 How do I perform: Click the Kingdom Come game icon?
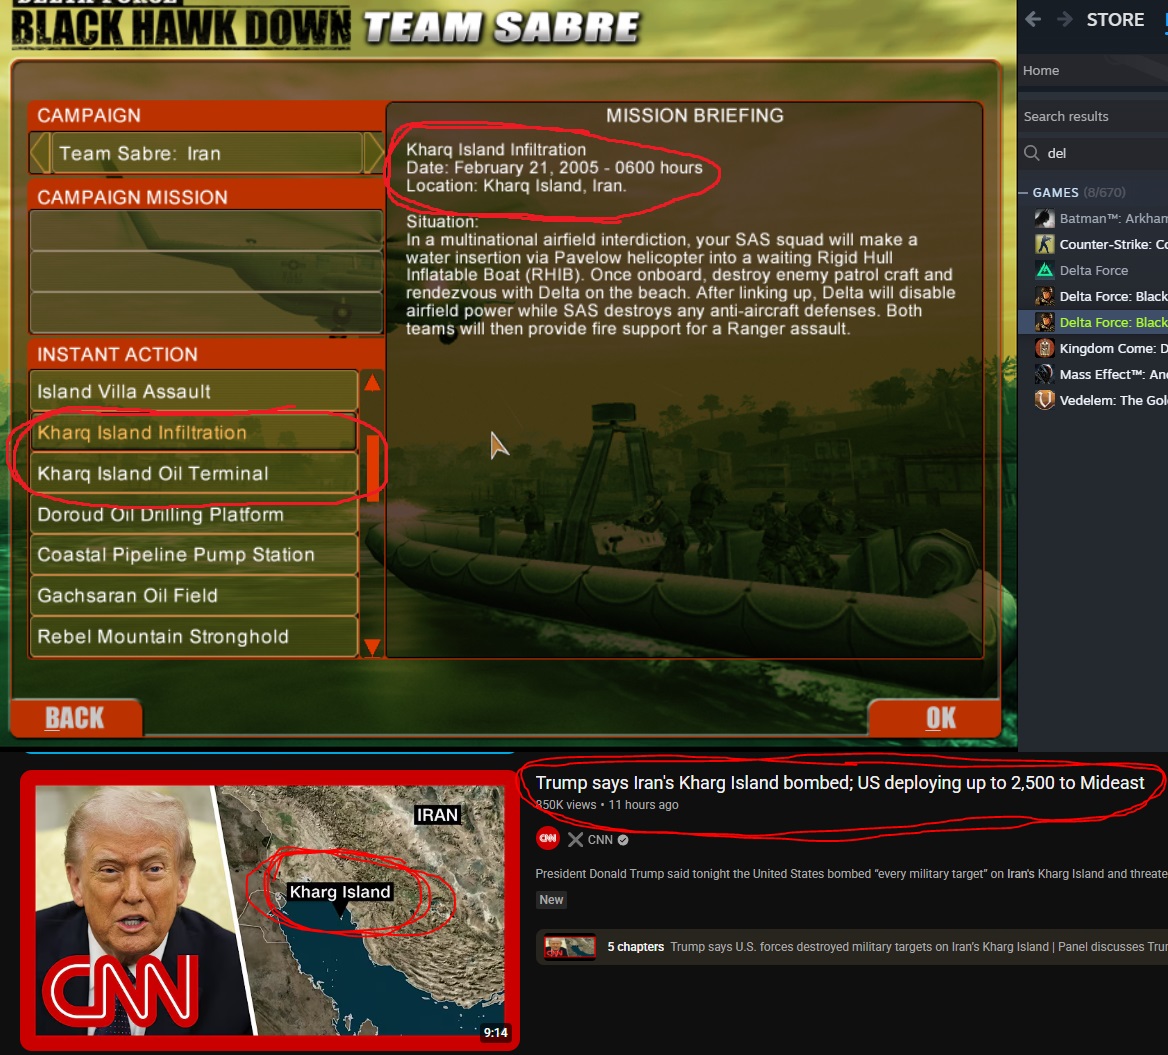click(x=1044, y=348)
